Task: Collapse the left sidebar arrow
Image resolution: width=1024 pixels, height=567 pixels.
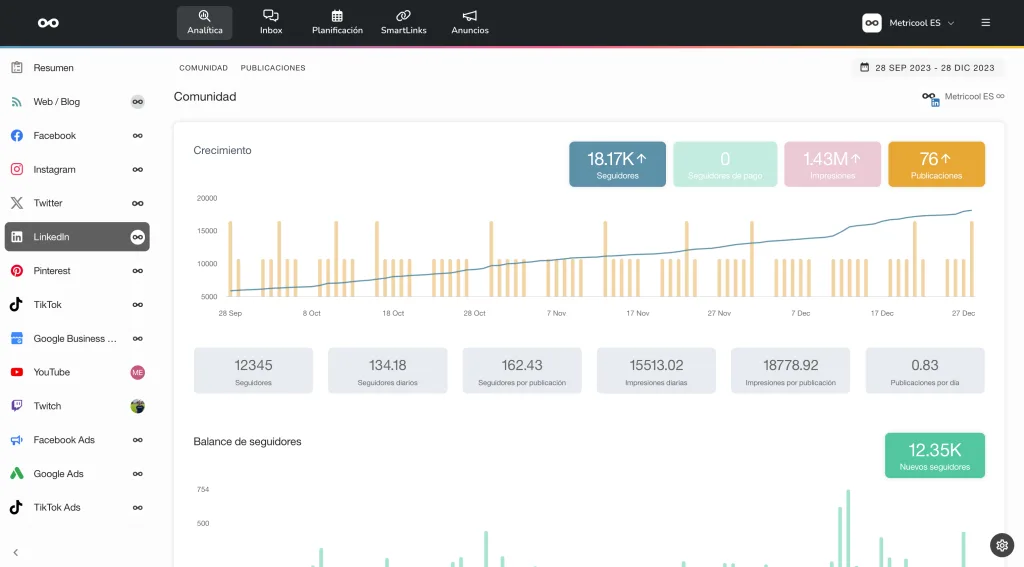Action: [16, 552]
